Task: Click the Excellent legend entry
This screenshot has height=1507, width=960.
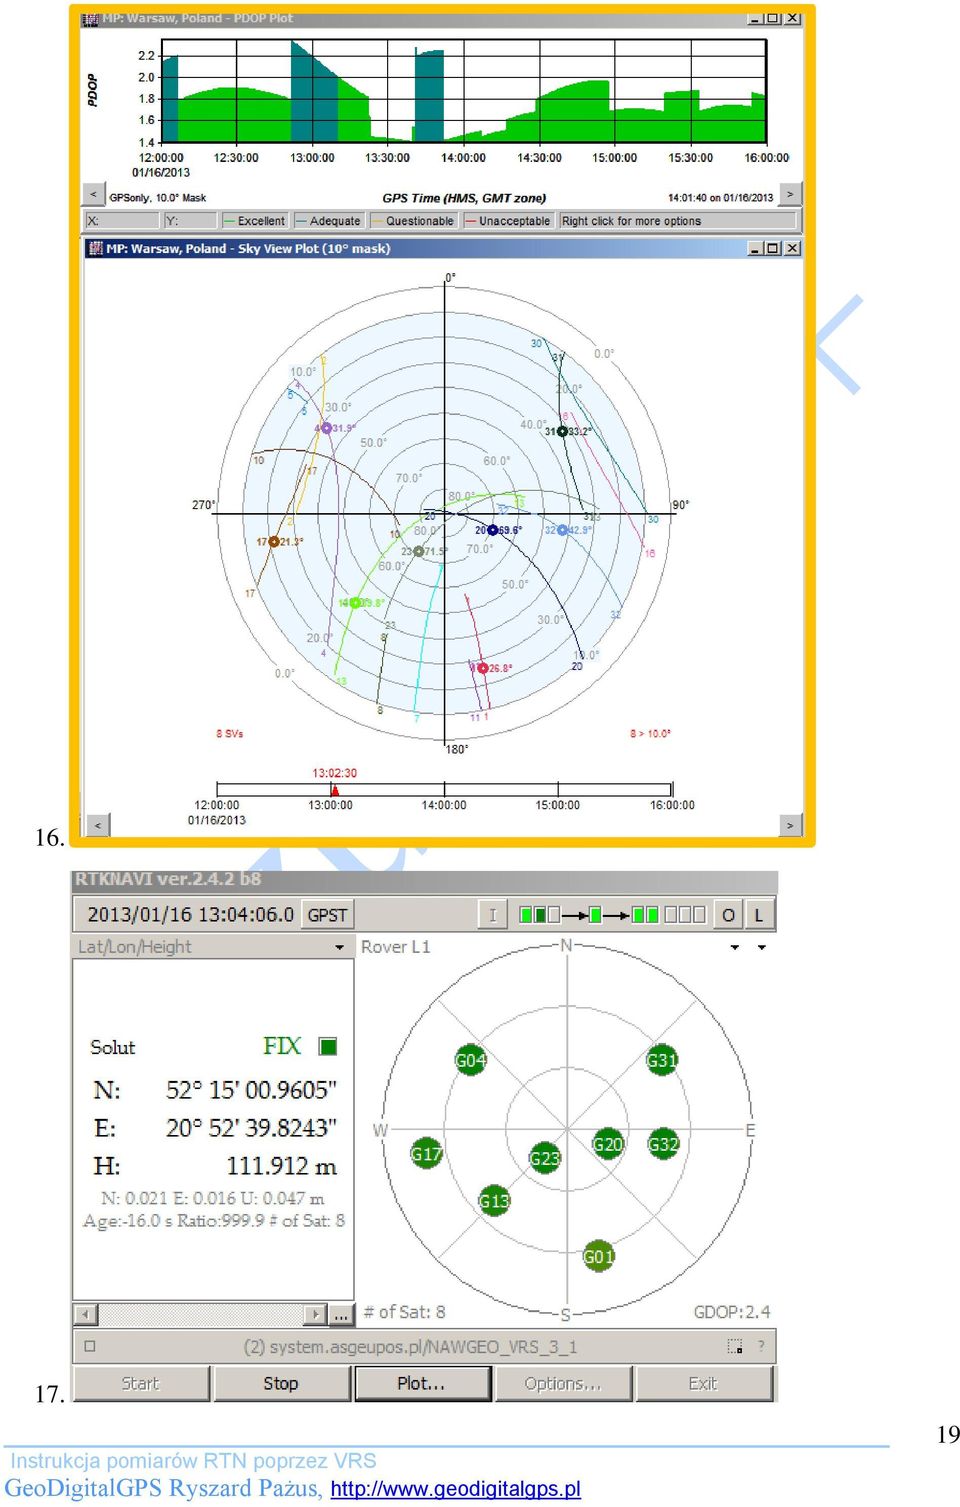Action: point(255,221)
